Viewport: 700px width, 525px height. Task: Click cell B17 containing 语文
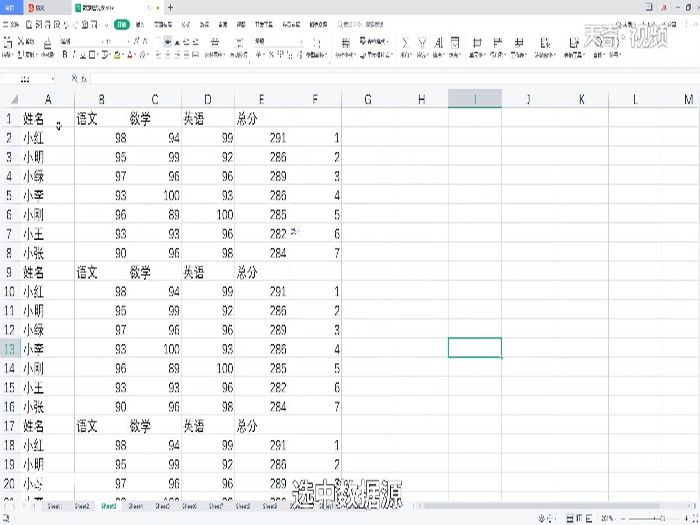pyautogui.click(x=101, y=425)
